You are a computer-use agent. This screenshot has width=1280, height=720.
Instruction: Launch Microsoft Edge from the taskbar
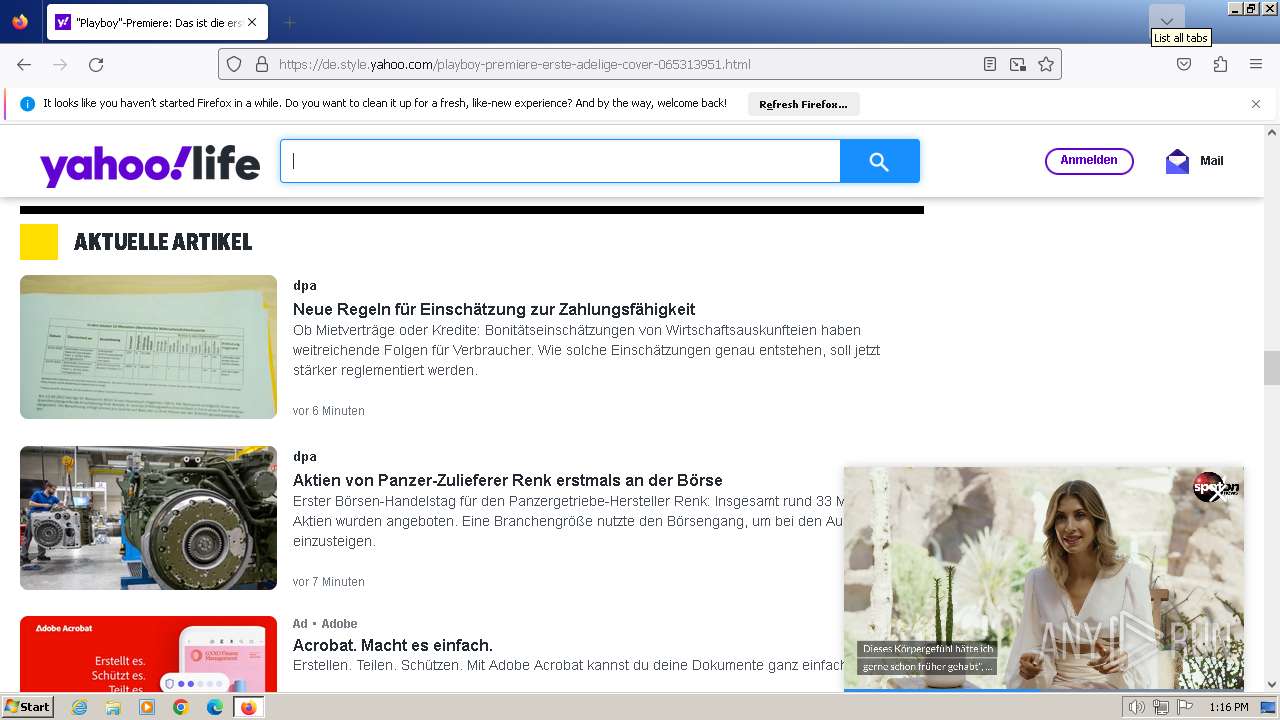(x=215, y=707)
